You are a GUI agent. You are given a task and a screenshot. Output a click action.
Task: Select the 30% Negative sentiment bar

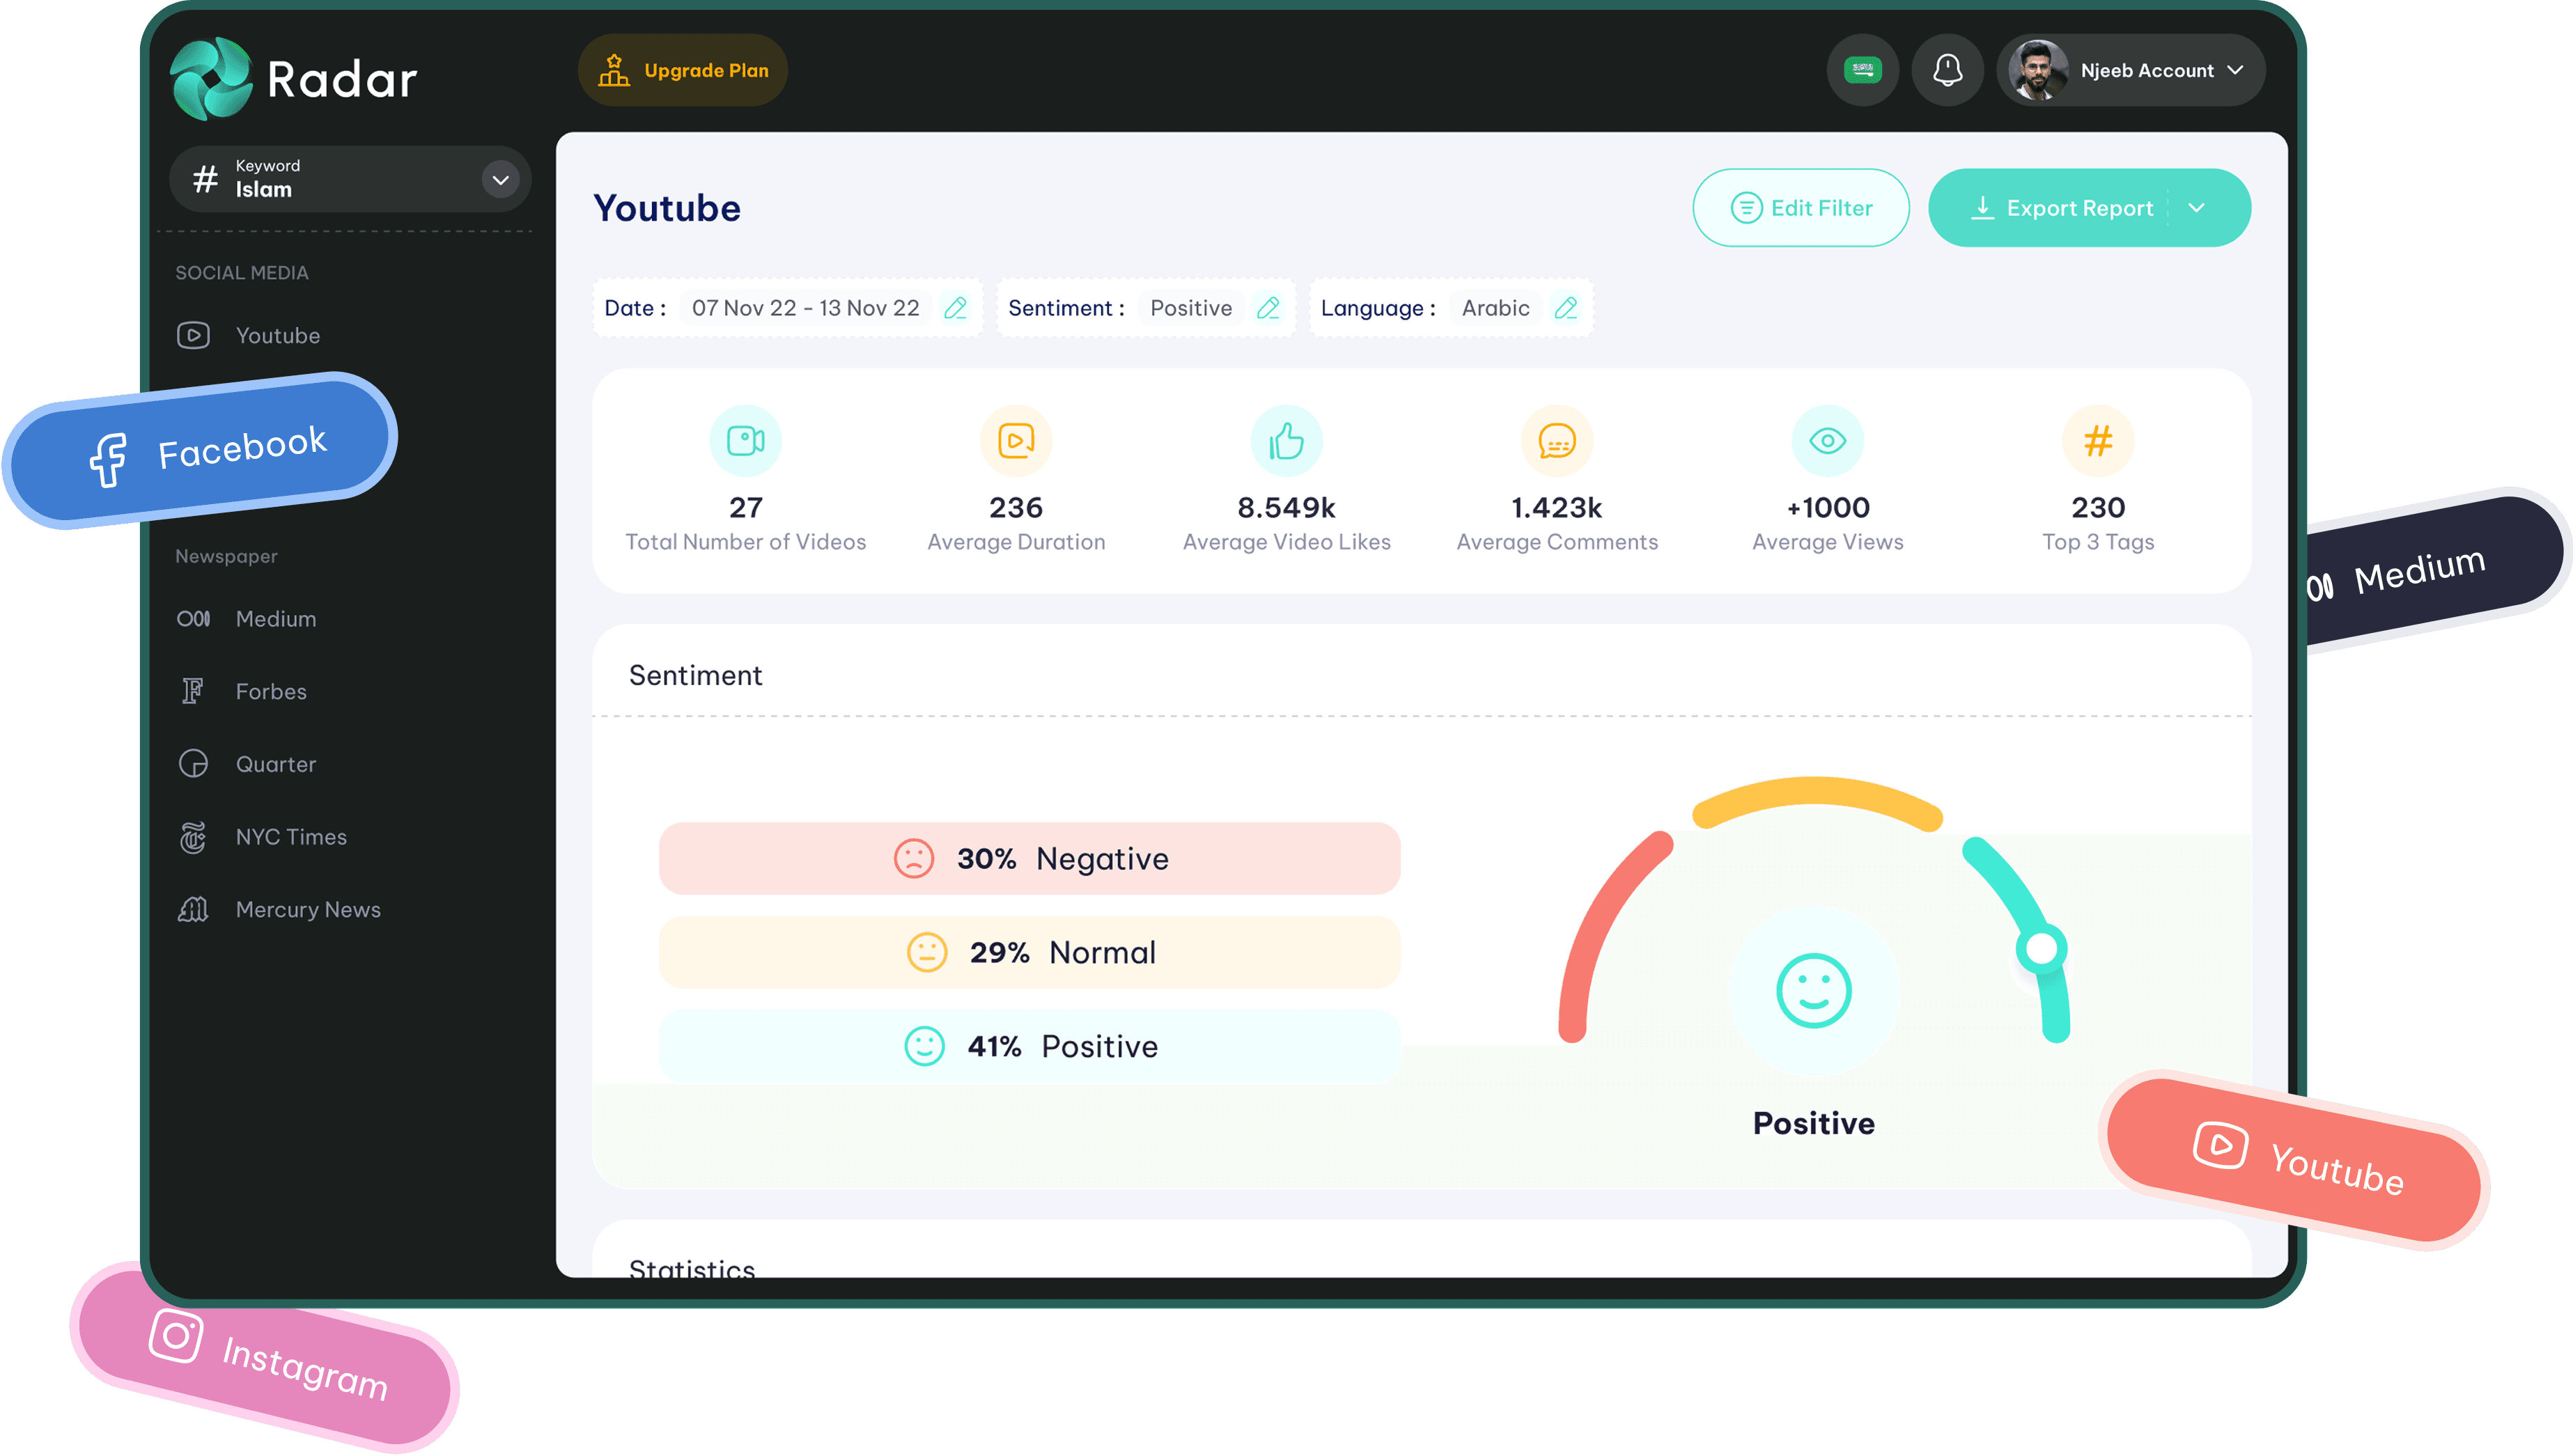click(x=1029, y=859)
